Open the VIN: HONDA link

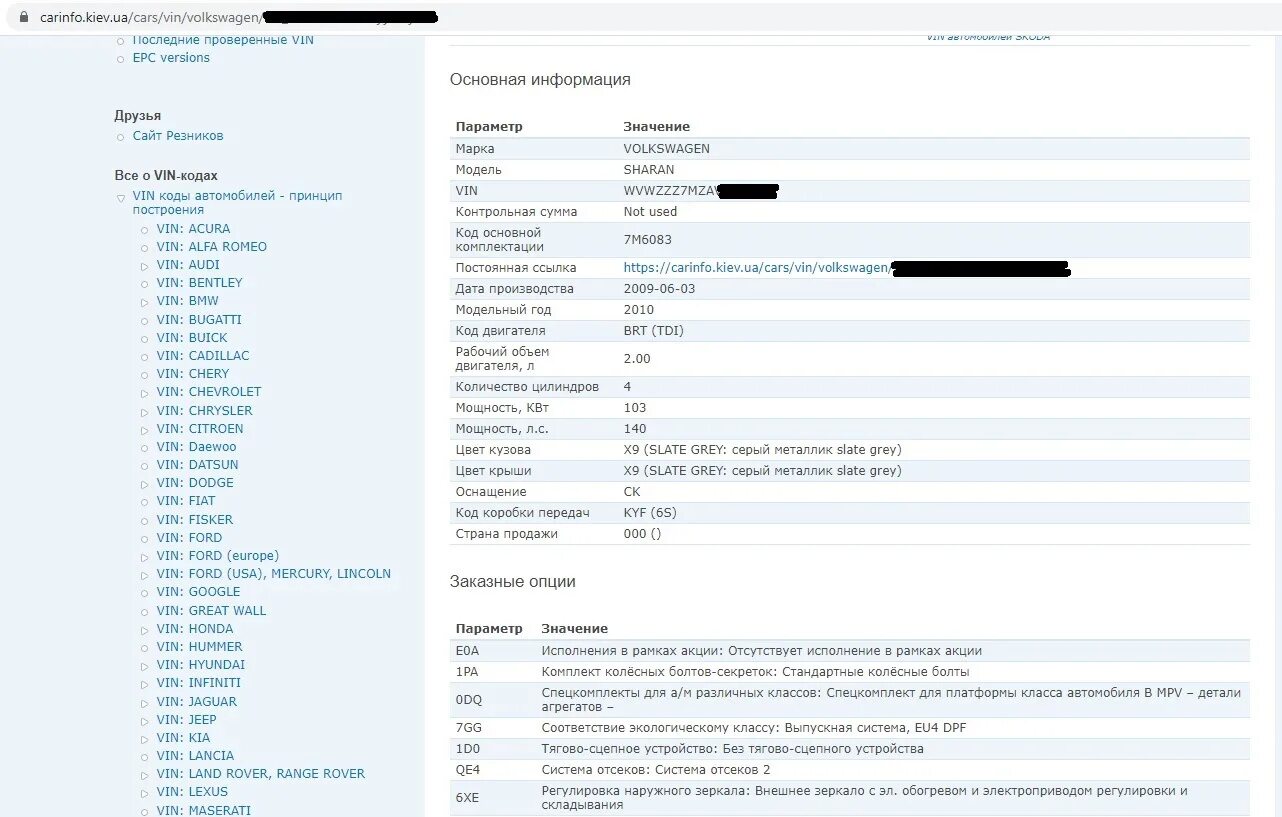coord(195,629)
